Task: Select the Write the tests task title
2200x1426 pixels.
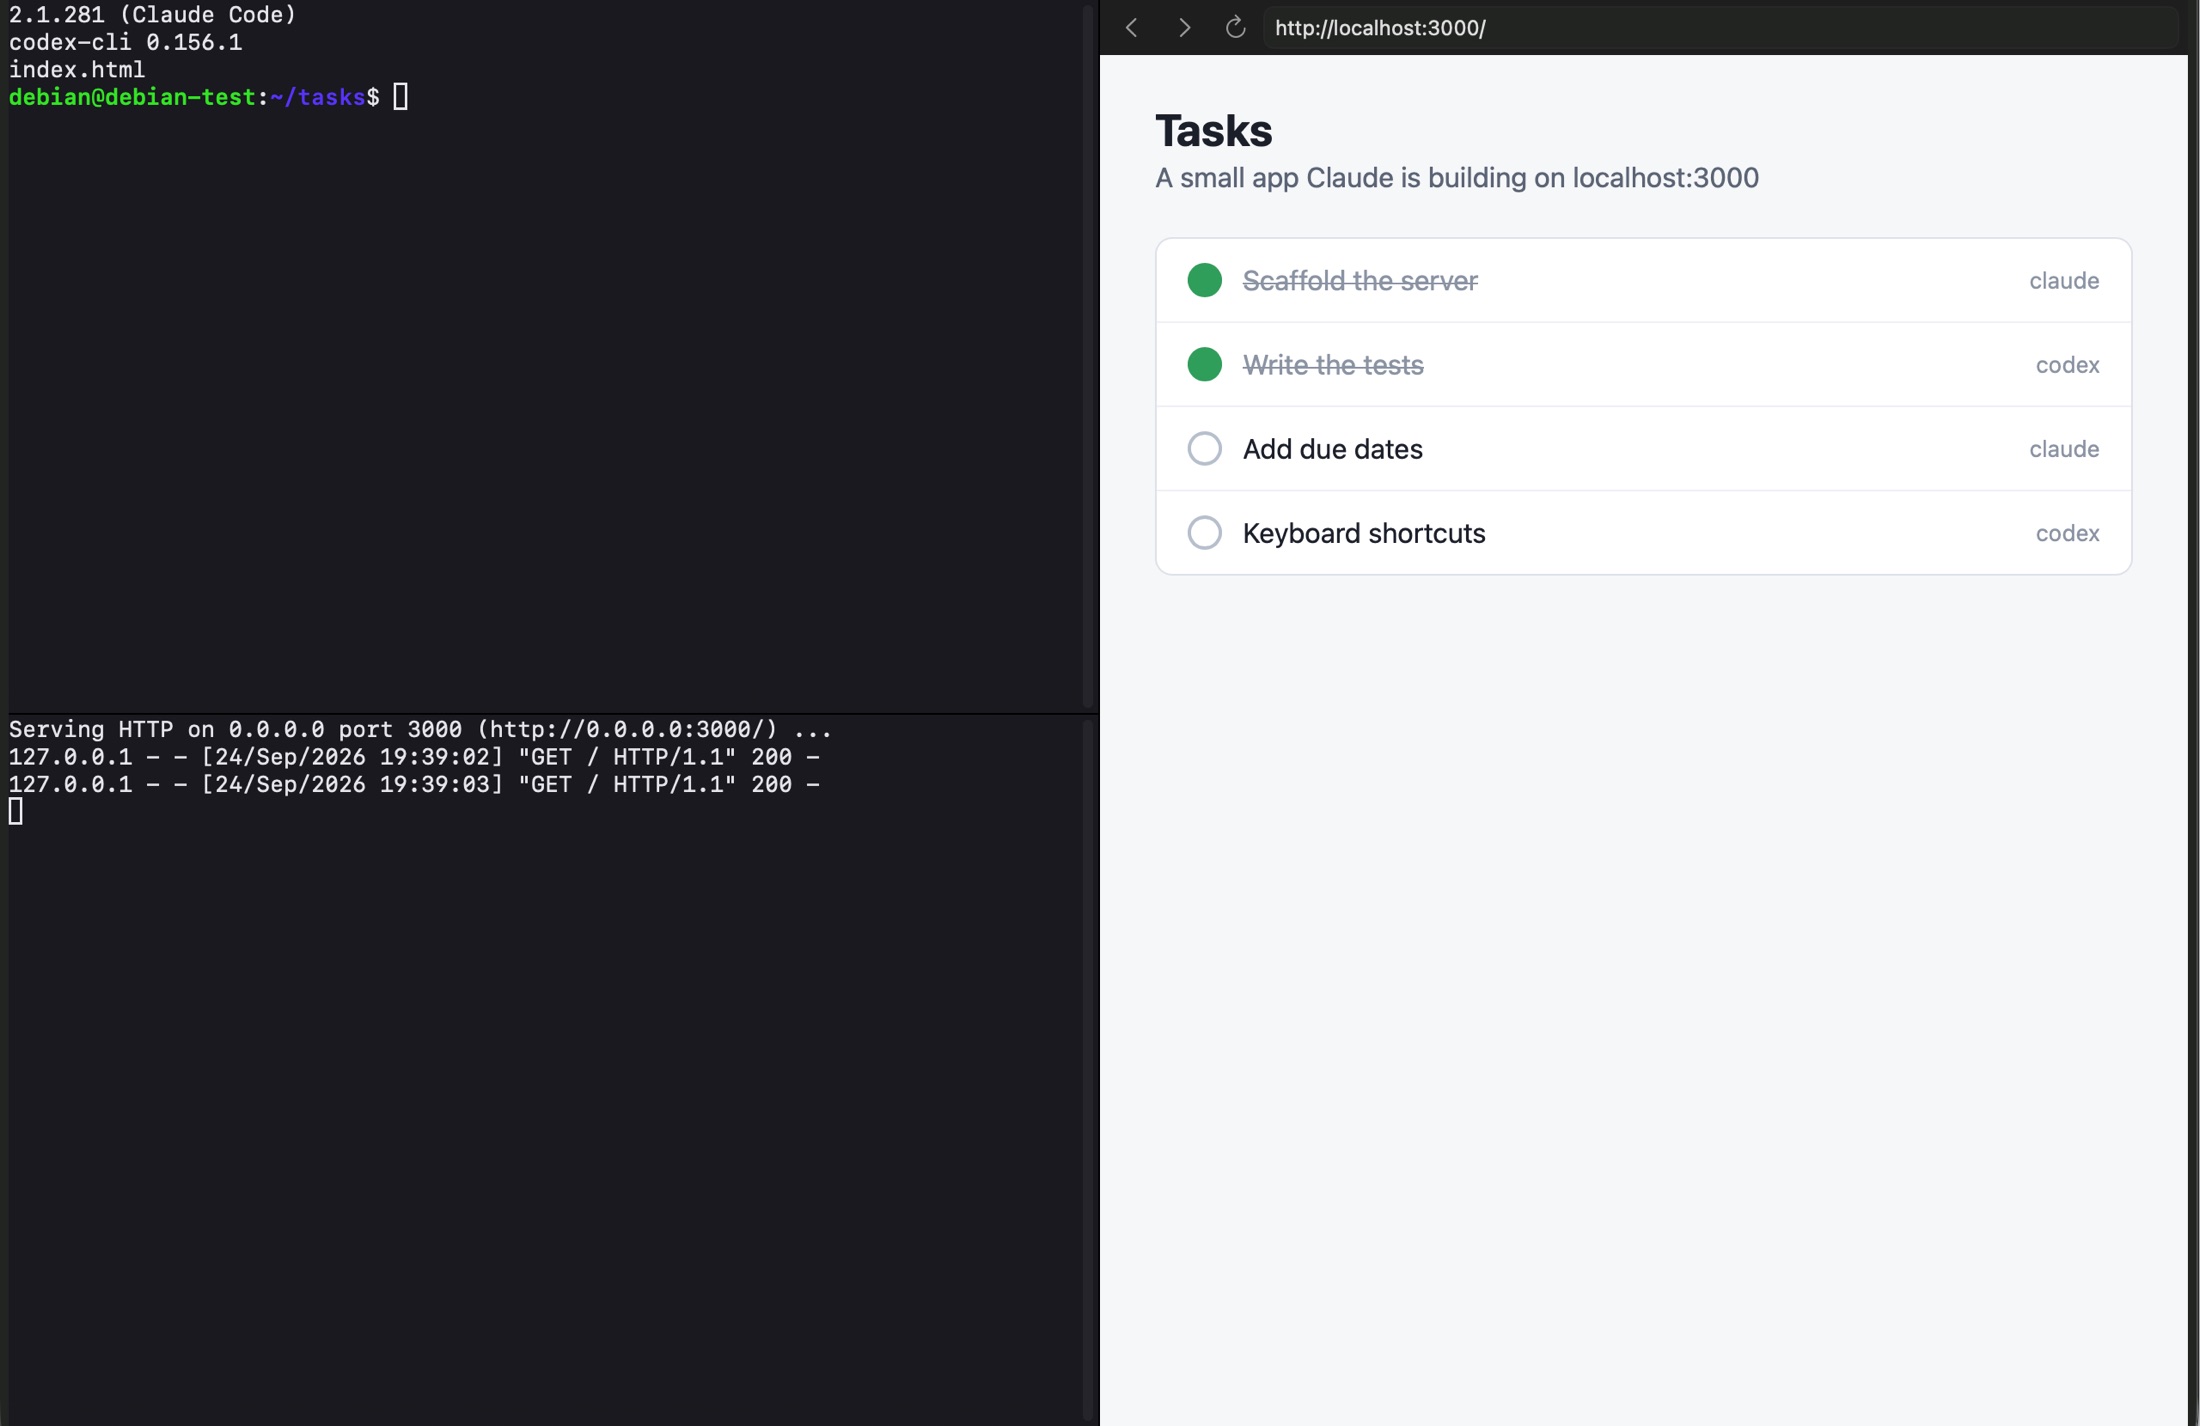Action: [x=1333, y=365]
